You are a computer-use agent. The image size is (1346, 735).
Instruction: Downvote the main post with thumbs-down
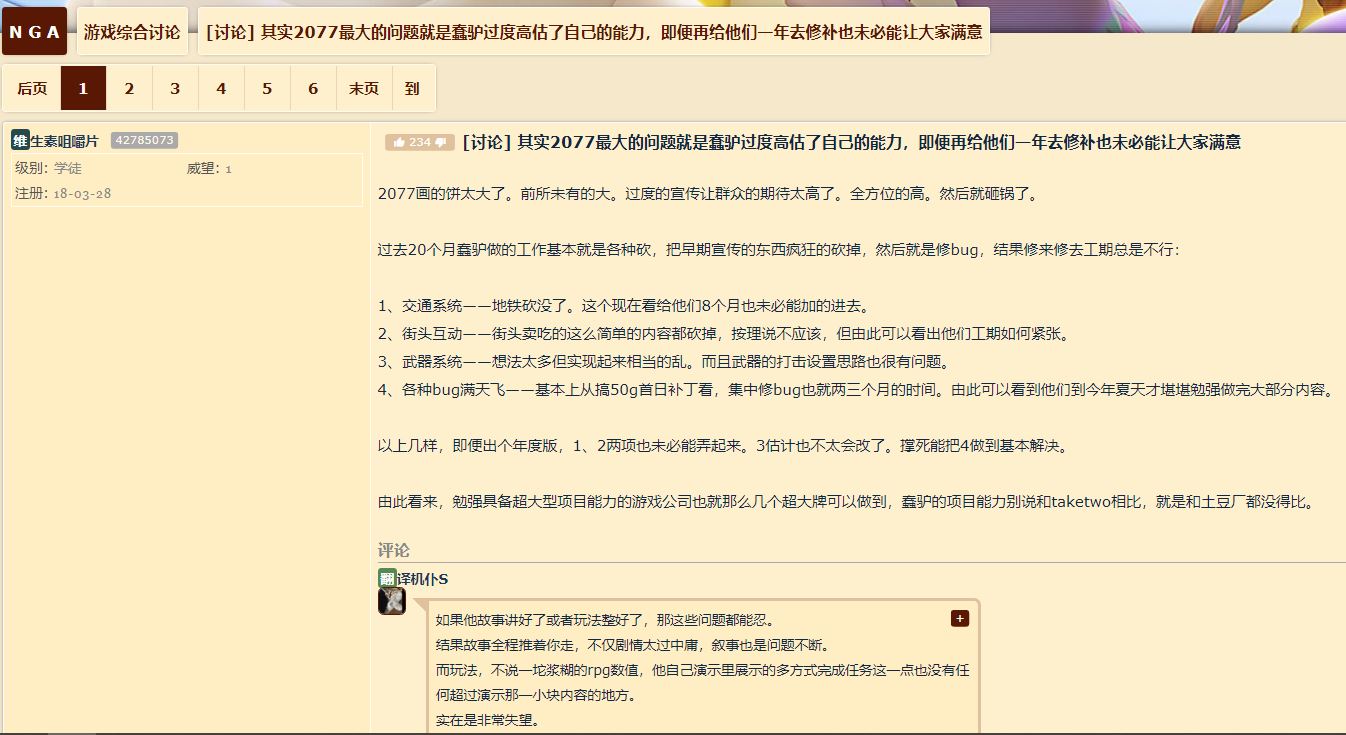pyautogui.click(x=441, y=143)
